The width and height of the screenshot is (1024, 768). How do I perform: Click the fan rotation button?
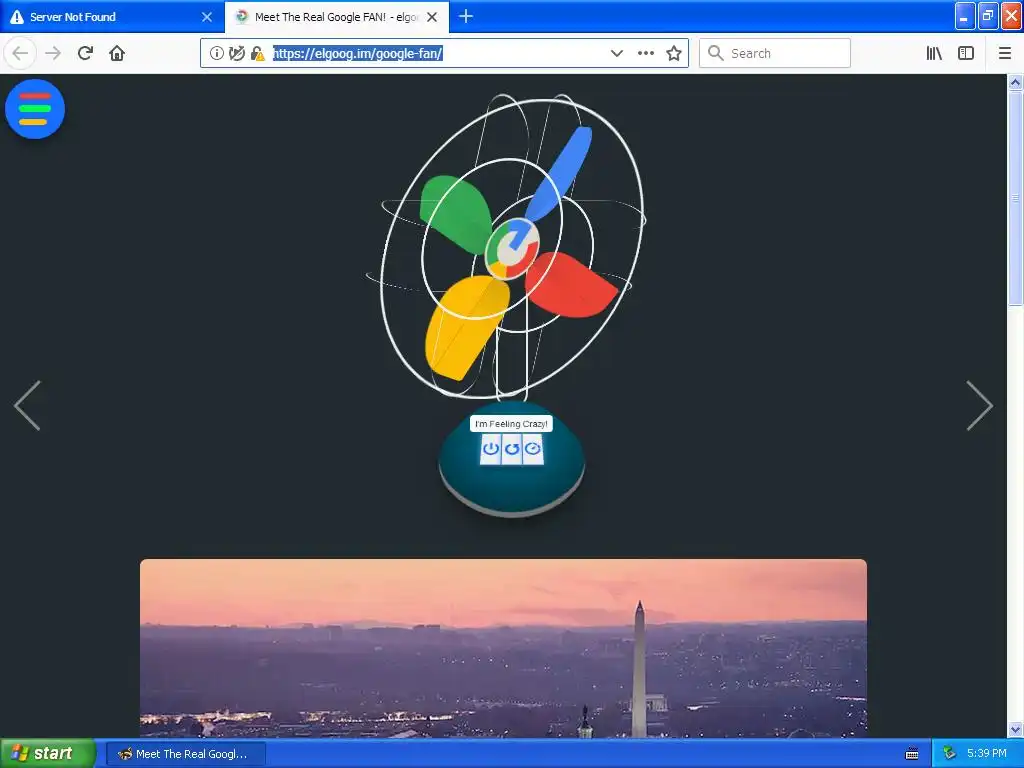[x=512, y=449]
